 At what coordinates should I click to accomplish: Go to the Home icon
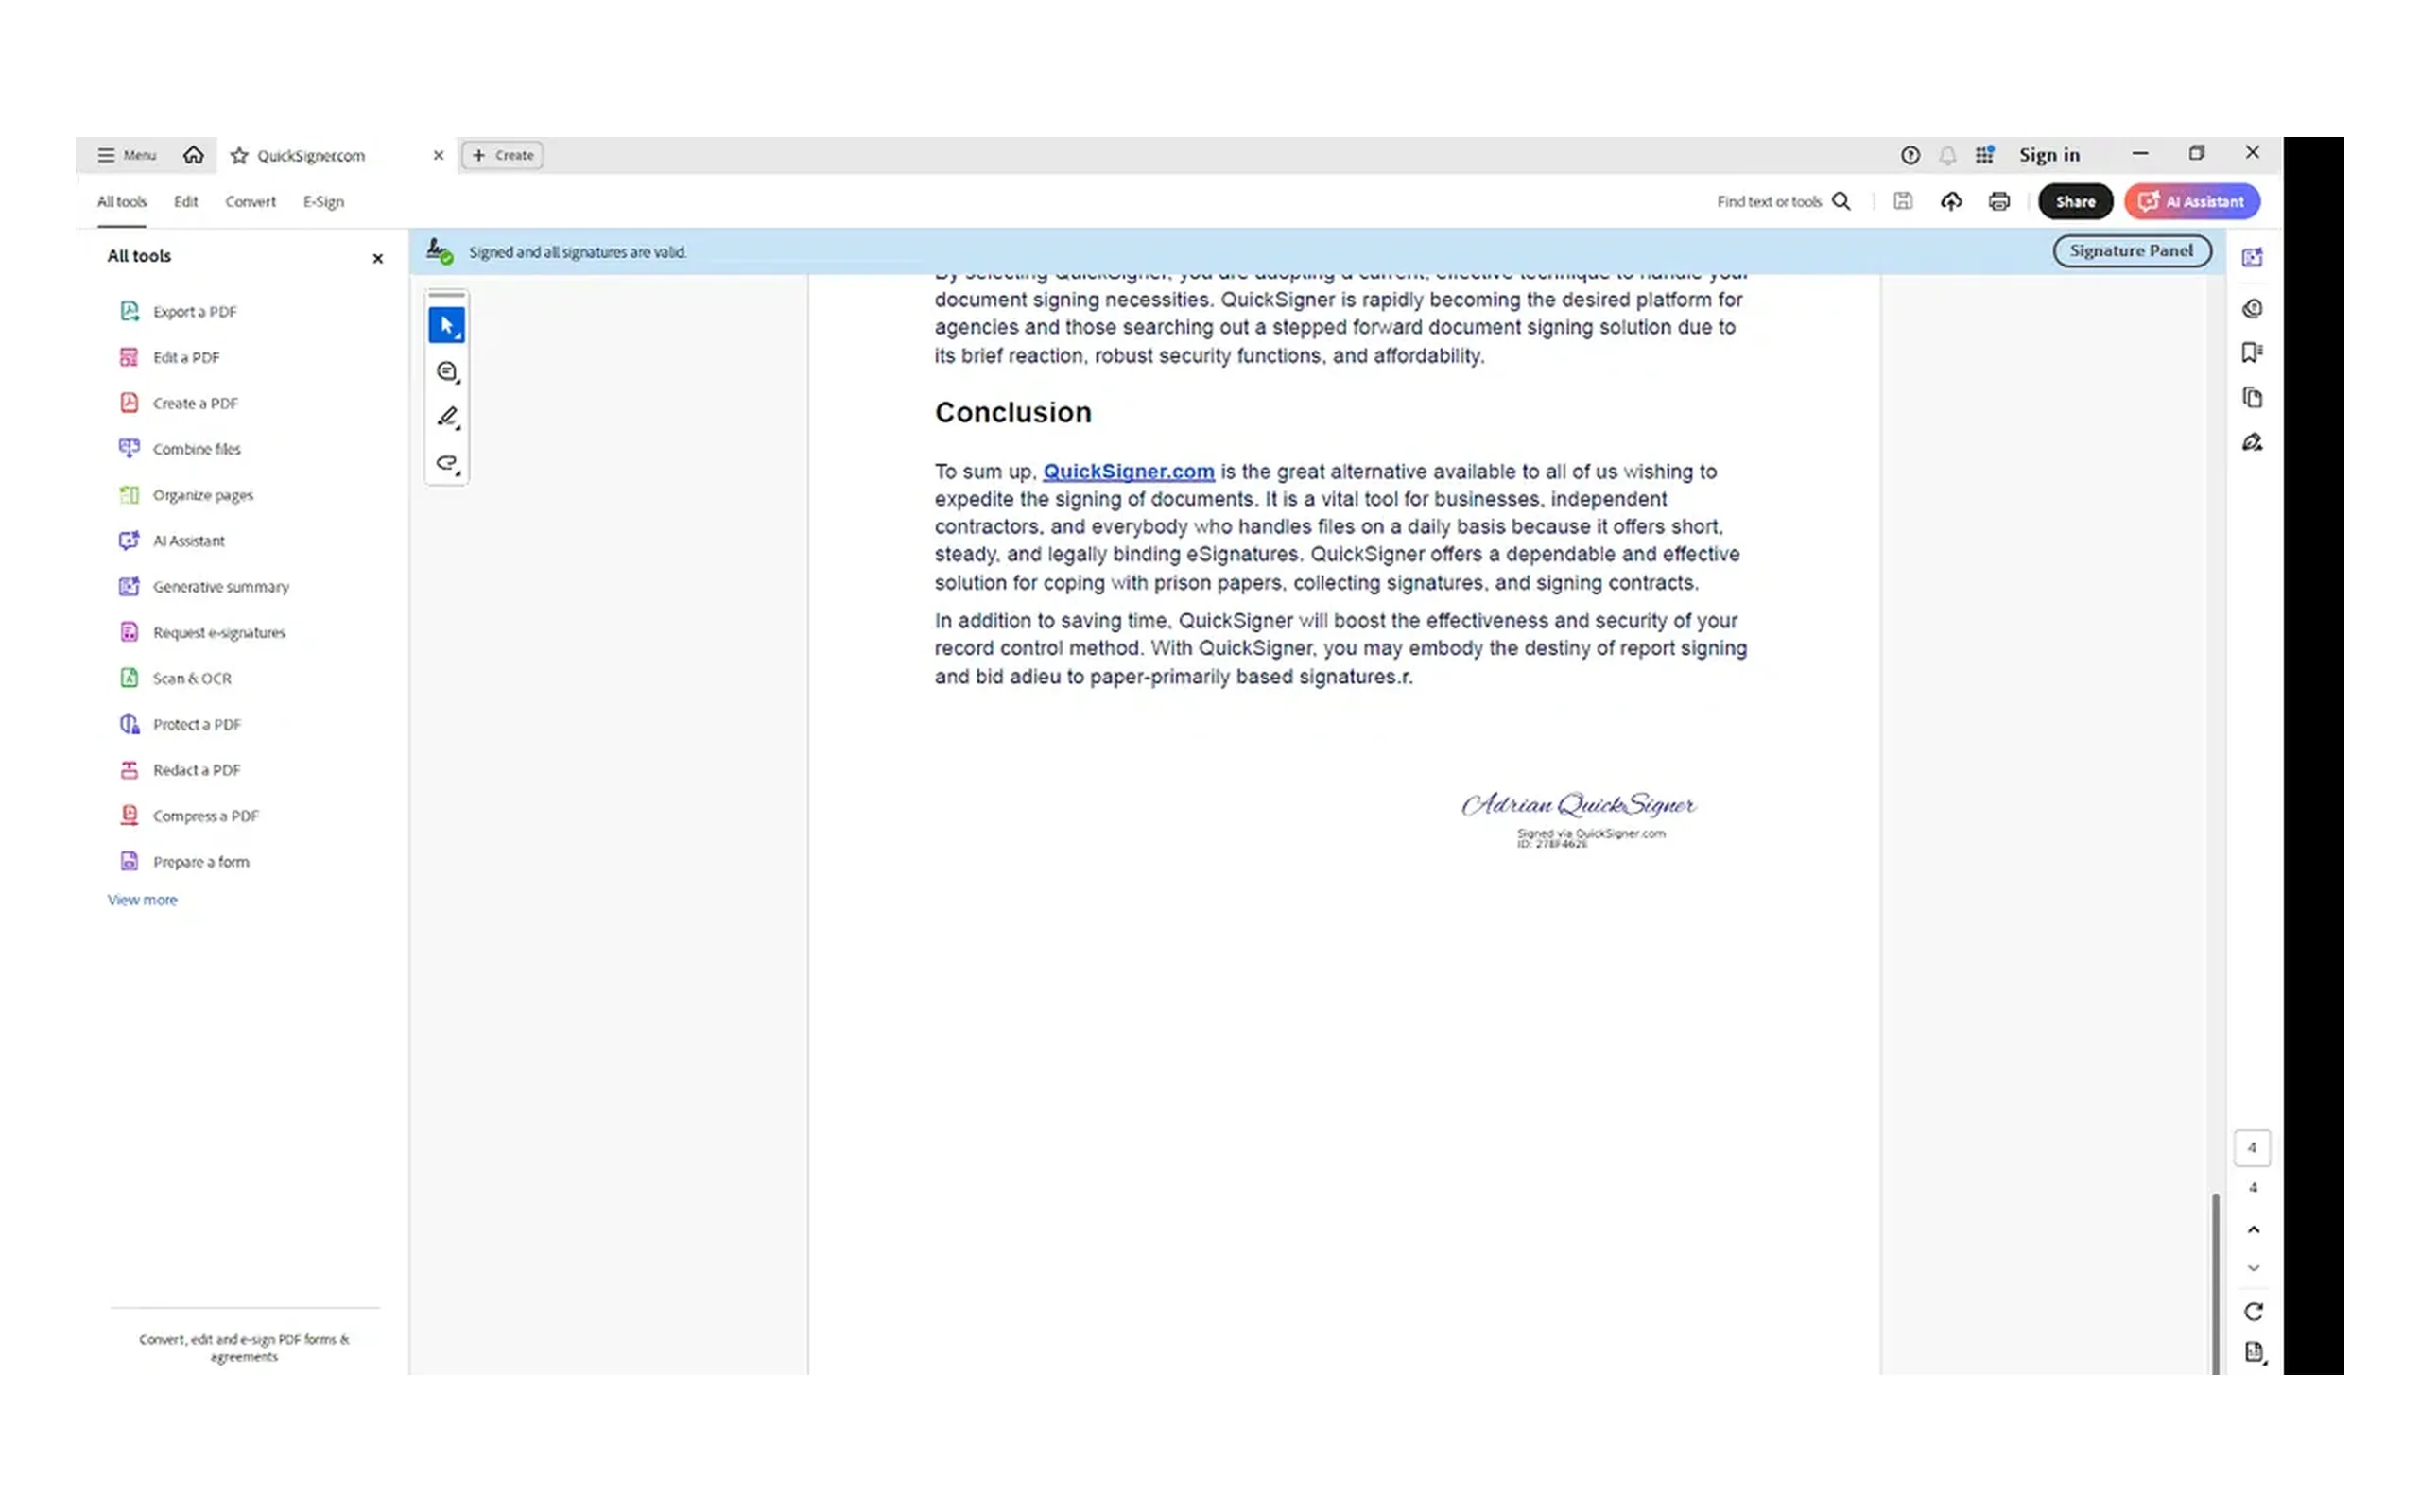tap(193, 155)
